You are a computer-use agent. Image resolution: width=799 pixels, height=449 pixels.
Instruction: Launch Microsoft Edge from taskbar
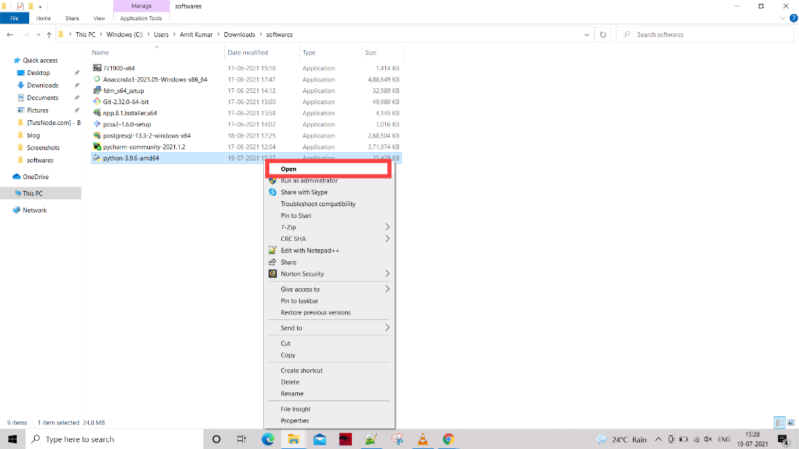point(268,439)
